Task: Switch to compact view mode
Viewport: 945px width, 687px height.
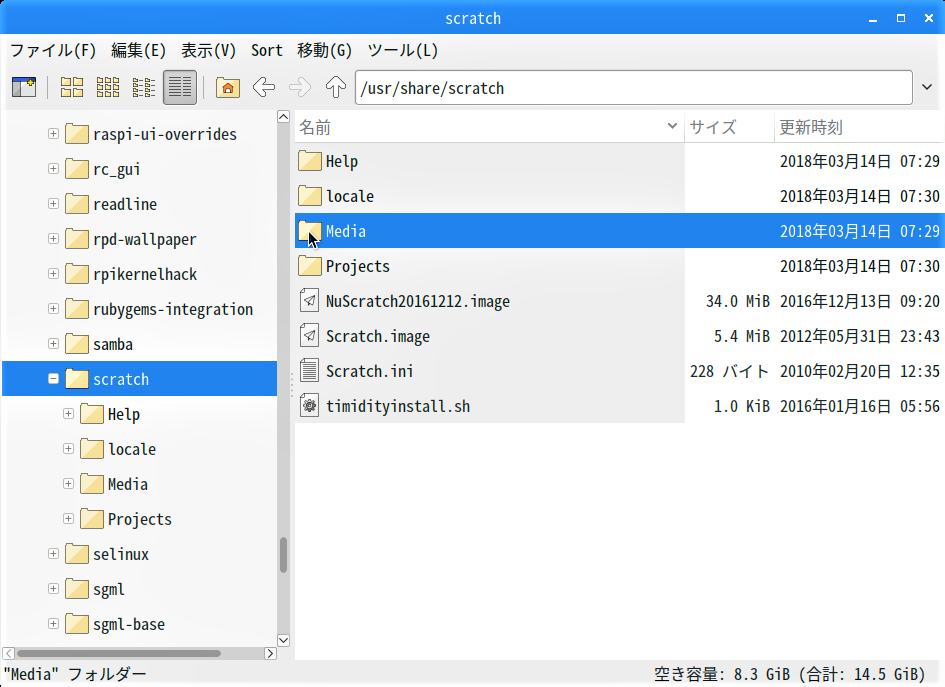Action: [x=143, y=87]
